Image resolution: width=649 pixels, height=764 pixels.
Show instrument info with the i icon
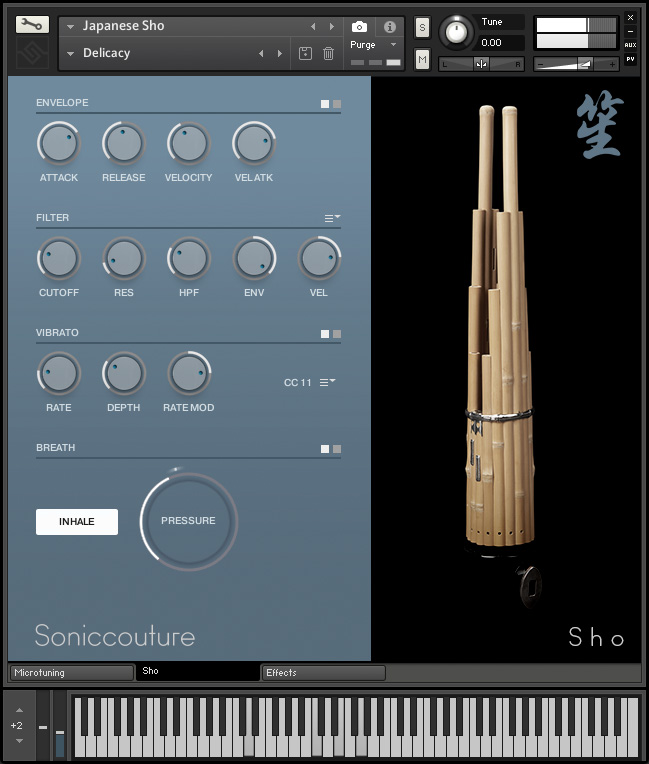pyautogui.click(x=389, y=27)
